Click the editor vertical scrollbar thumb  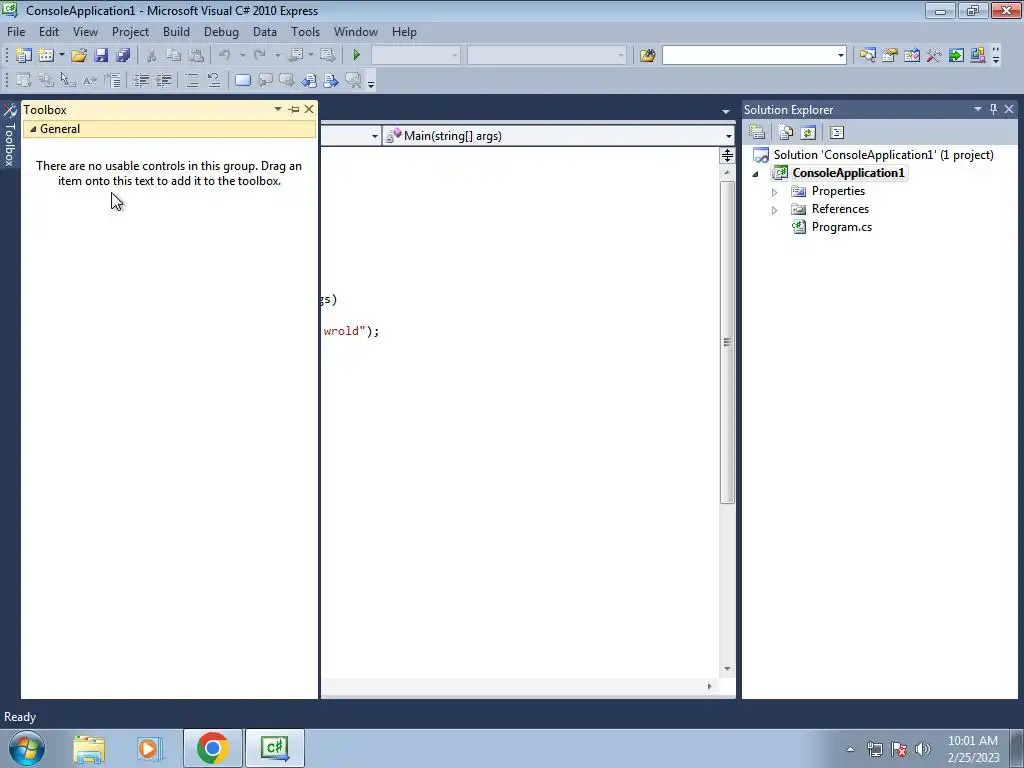(727, 342)
